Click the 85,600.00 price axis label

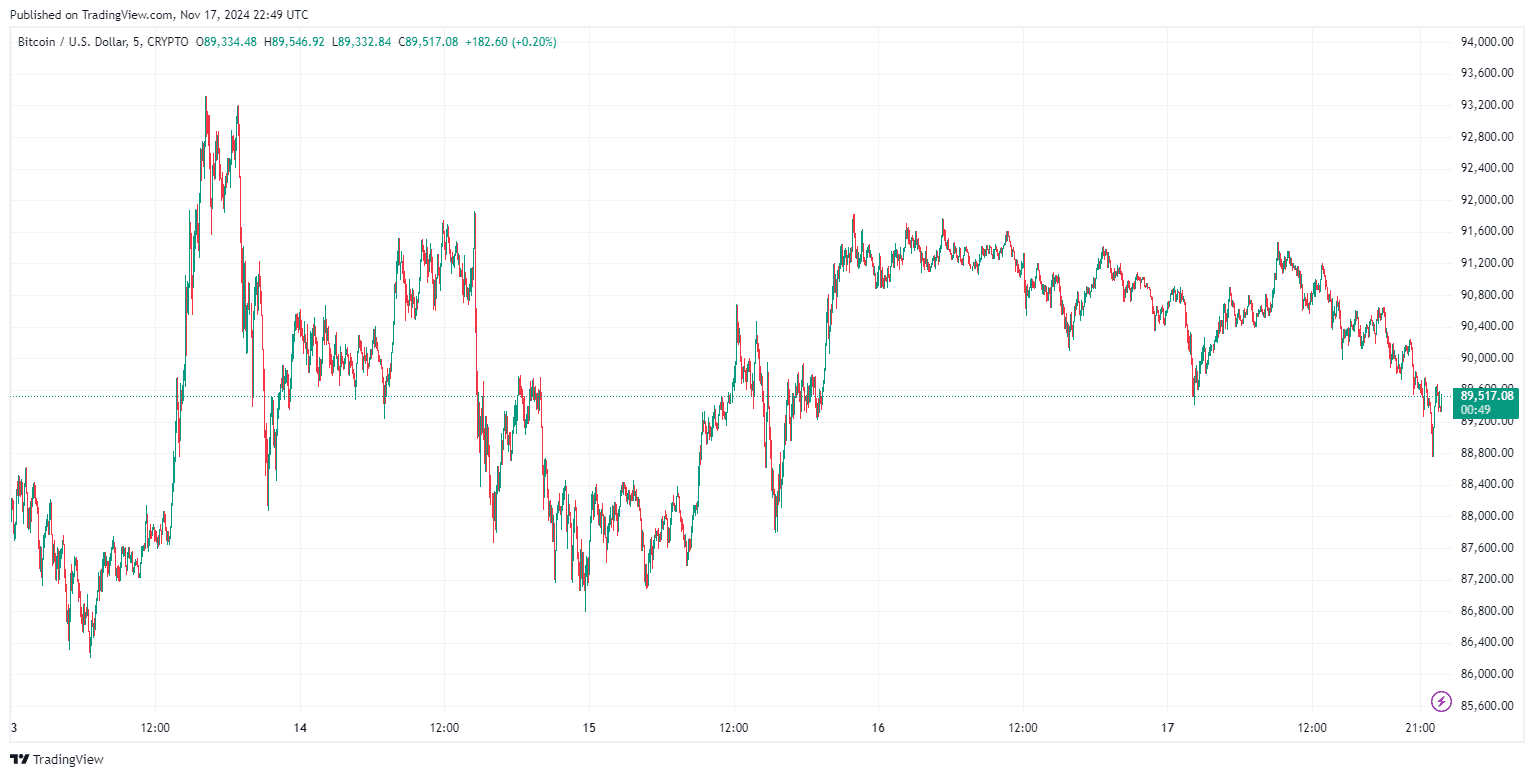tap(1485, 706)
